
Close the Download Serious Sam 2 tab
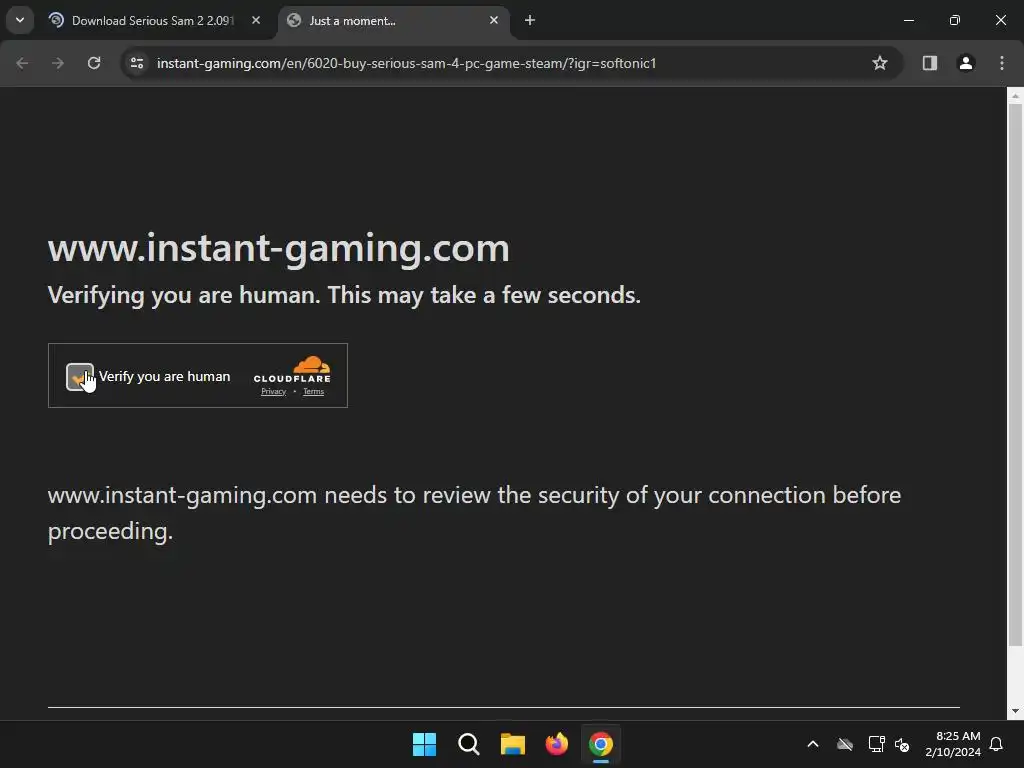click(x=256, y=20)
